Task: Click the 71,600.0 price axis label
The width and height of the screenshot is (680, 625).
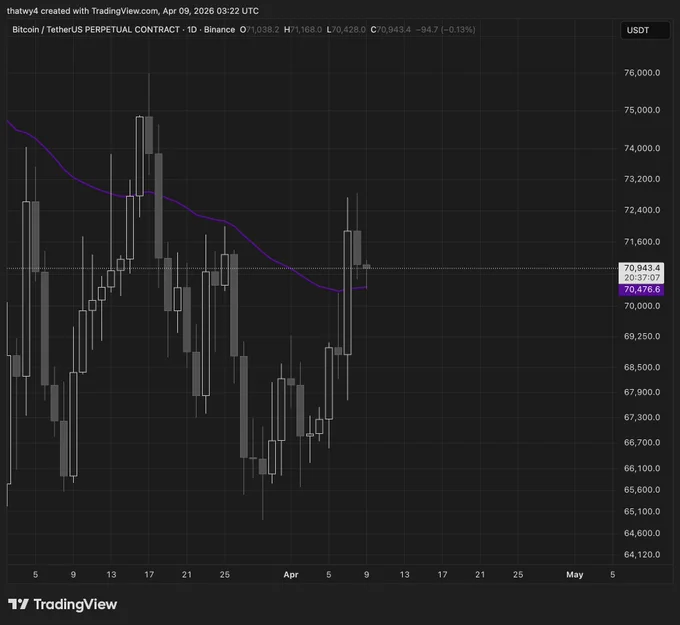Action: [x=642, y=242]
